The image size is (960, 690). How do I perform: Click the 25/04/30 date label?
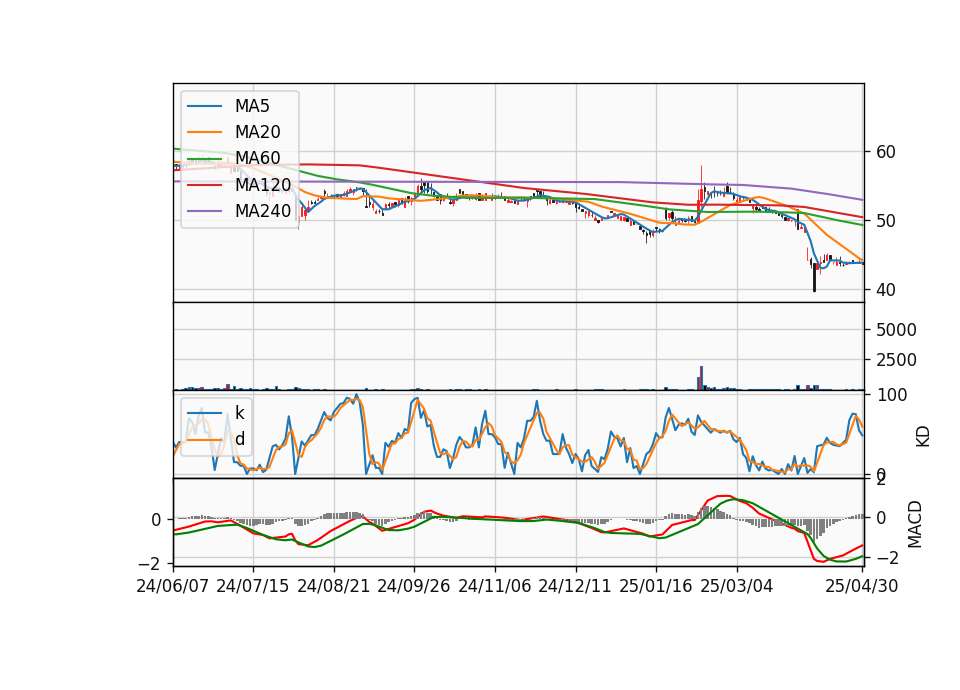(x=862, y=586)
